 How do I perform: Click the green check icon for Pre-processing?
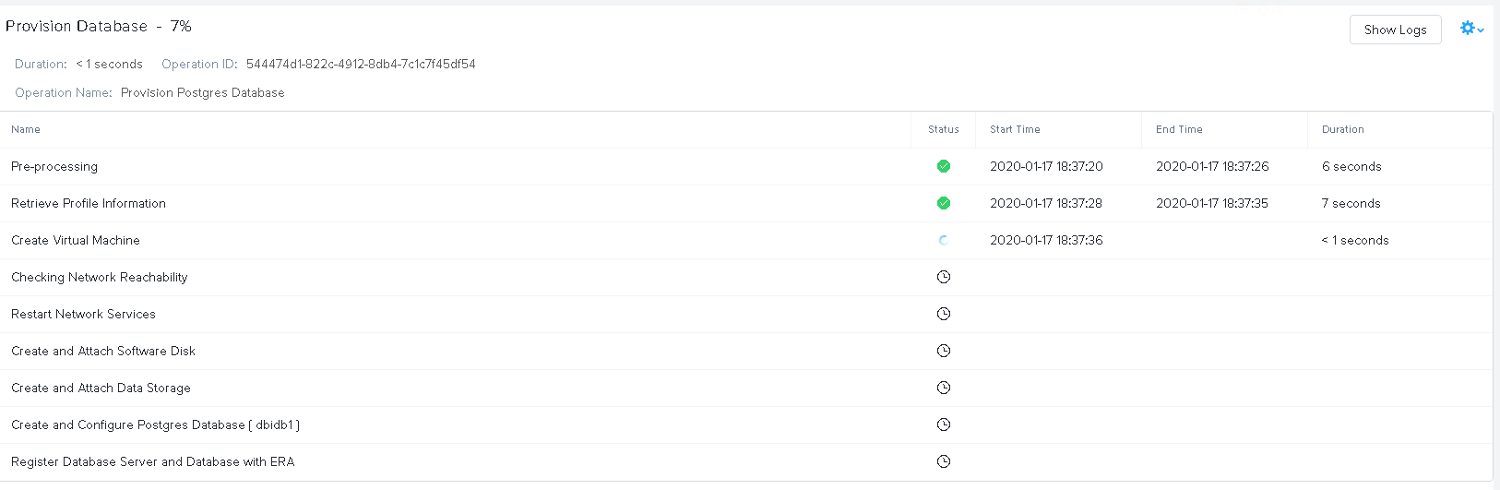943,166
